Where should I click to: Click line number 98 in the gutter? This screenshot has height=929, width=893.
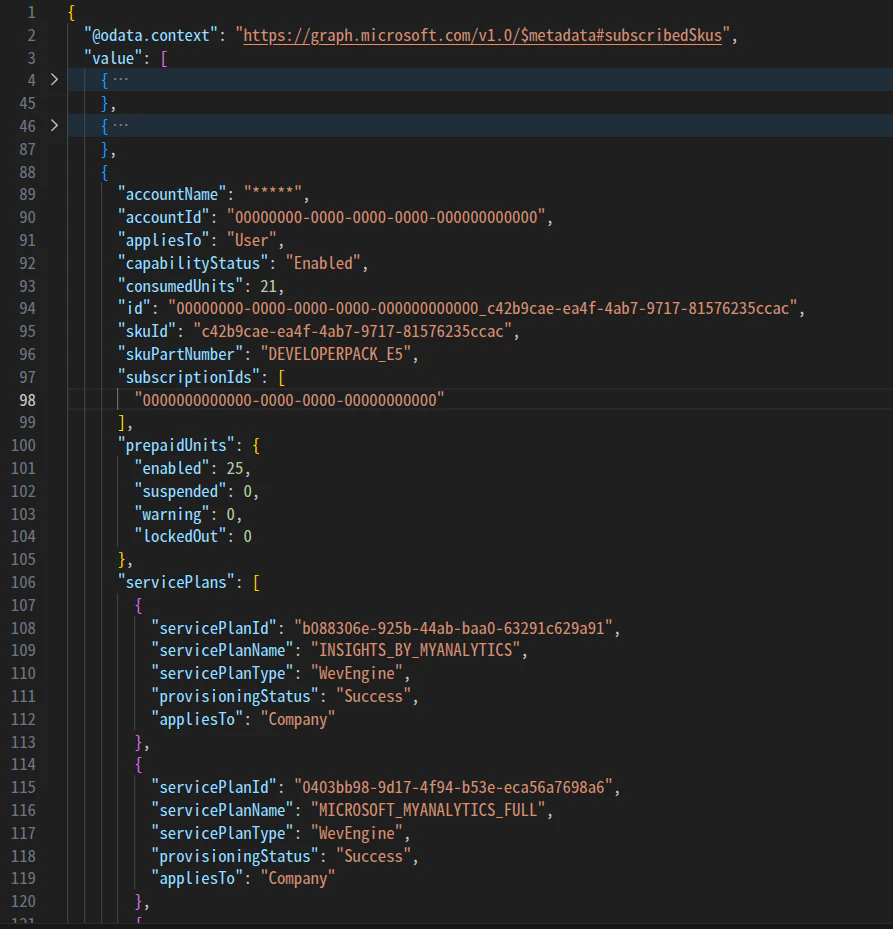pos(27,401)
